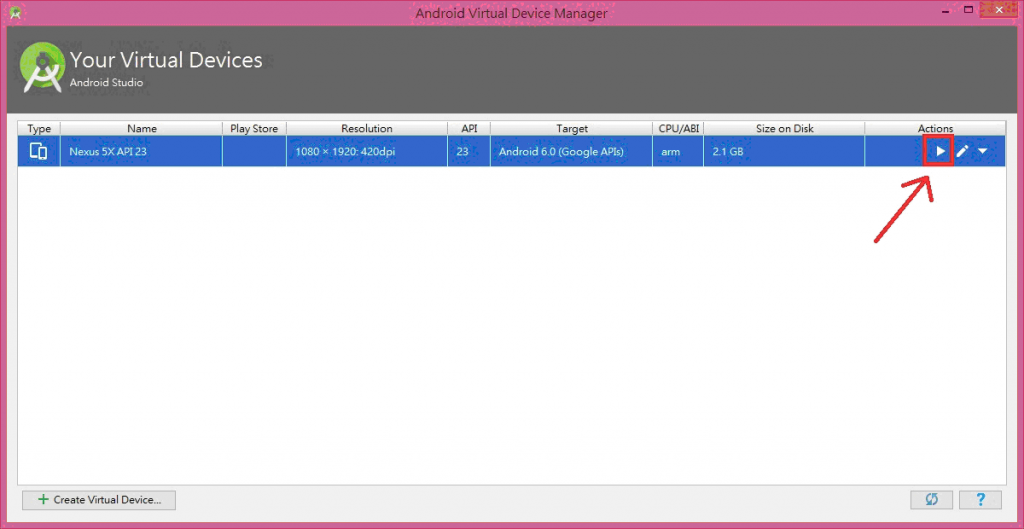Viewport: 1024px width, 529px height.
Task: Minimize the Android Virtual Device Manager window
Action: pyautogui.click(x=945, y=11)
